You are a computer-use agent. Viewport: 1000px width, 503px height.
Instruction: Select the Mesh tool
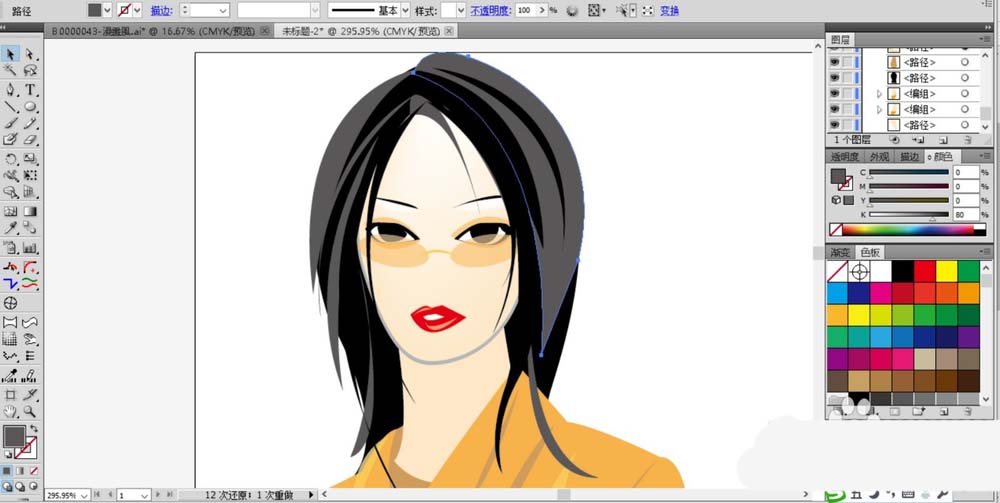[11, 211]
